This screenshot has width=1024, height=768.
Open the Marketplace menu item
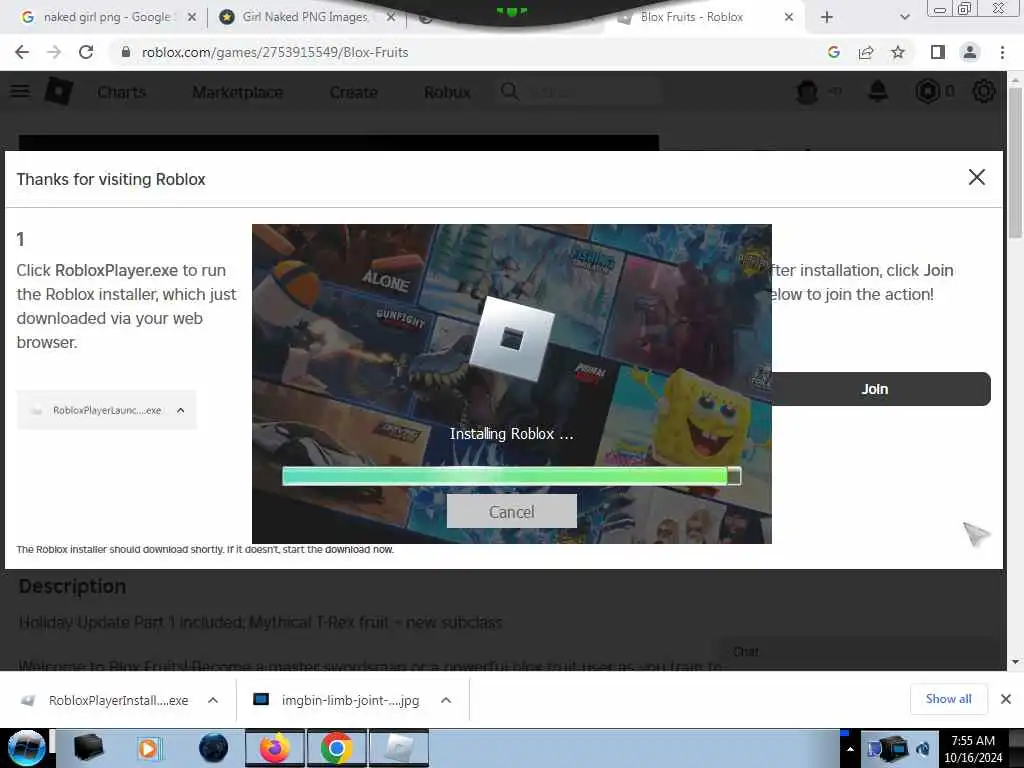238,92
